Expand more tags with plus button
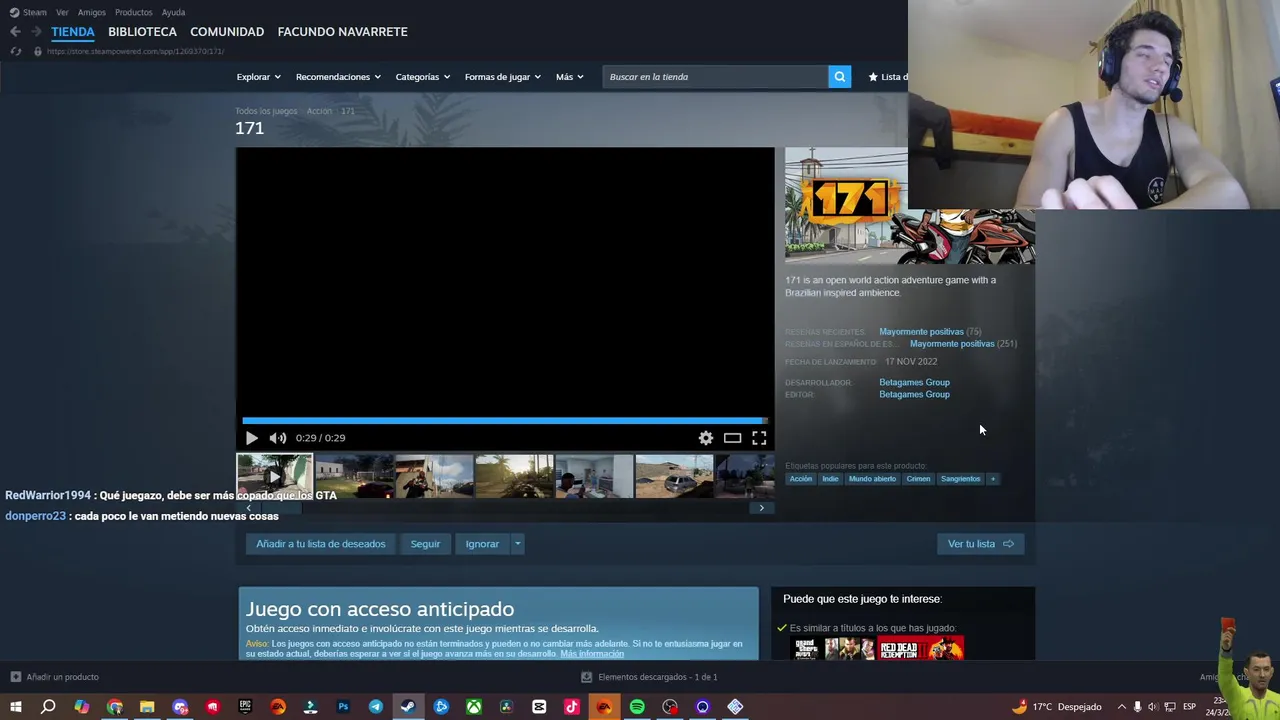1280x720 pixels. click(993, 479)
